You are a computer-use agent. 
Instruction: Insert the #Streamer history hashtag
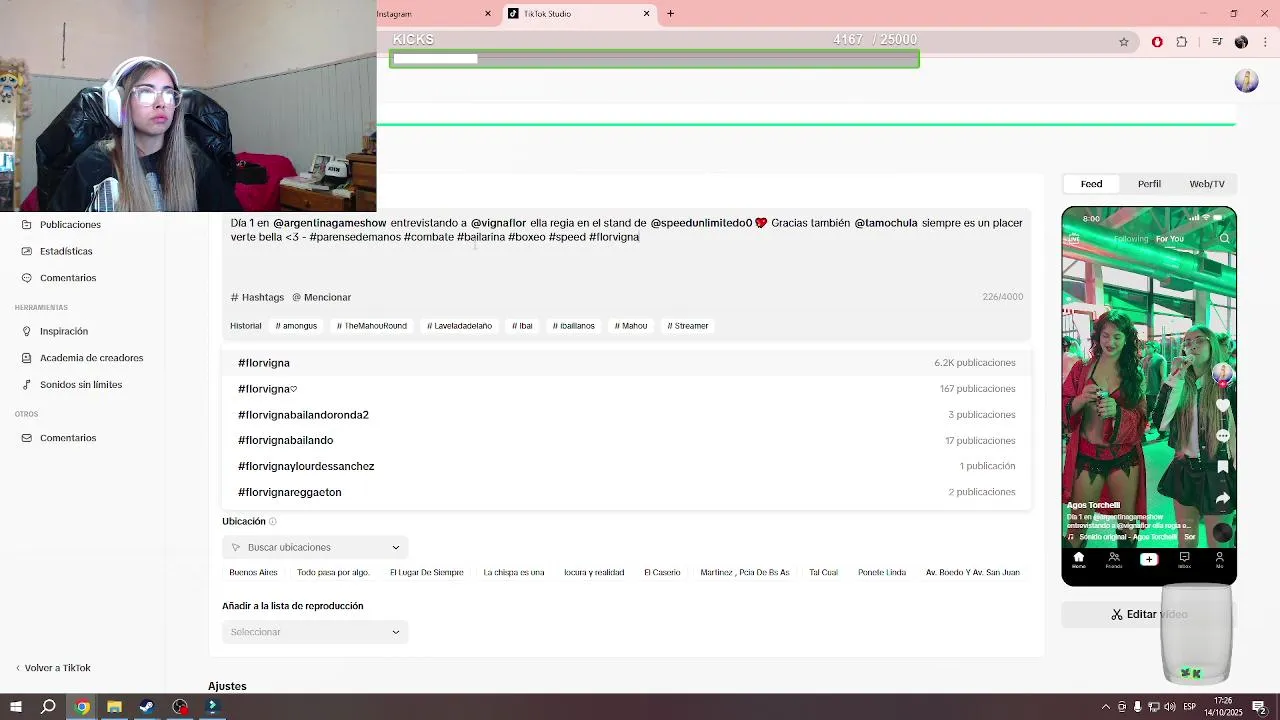coord(688,326)
